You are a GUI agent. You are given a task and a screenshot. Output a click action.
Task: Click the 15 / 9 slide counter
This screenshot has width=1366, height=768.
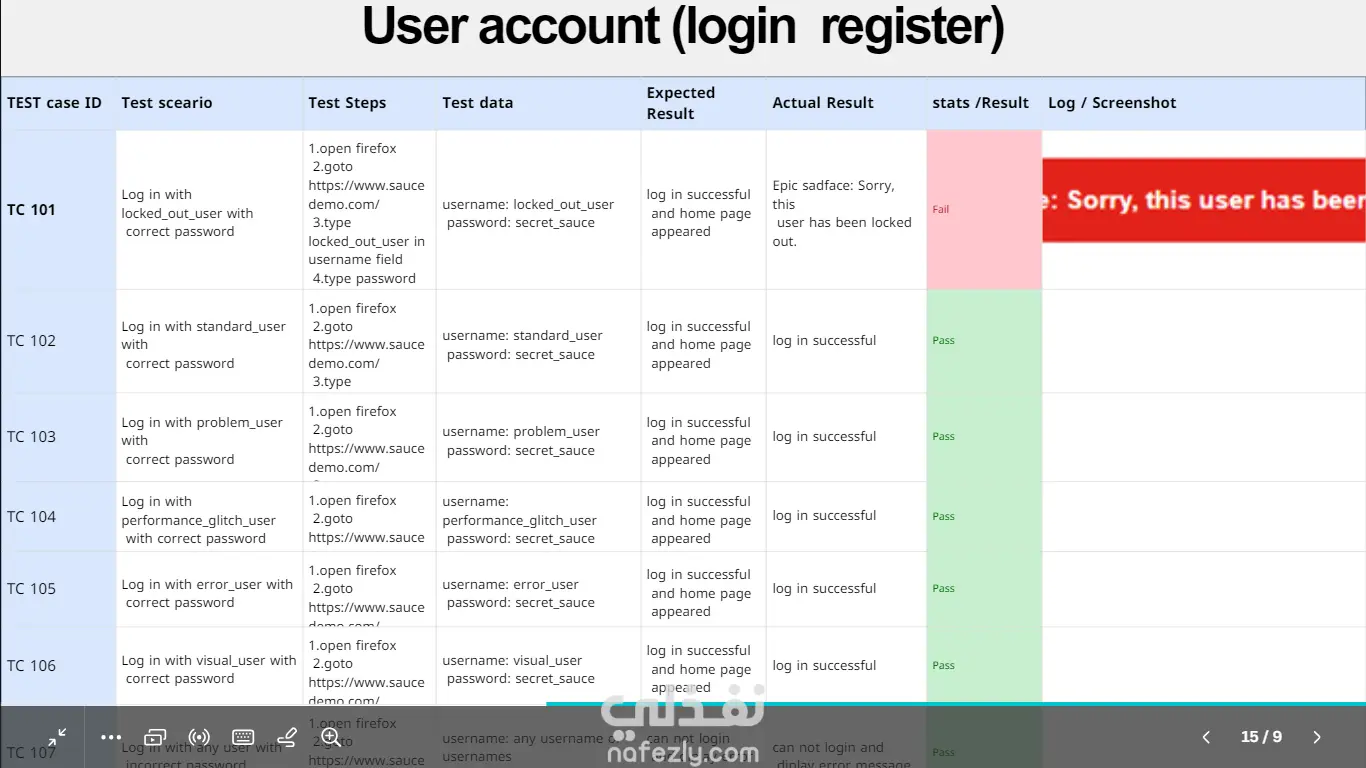point(1261,737)
